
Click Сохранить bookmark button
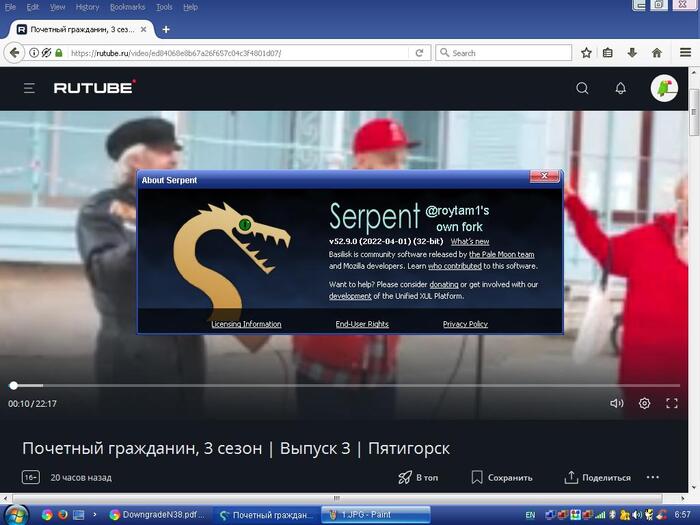502,478
